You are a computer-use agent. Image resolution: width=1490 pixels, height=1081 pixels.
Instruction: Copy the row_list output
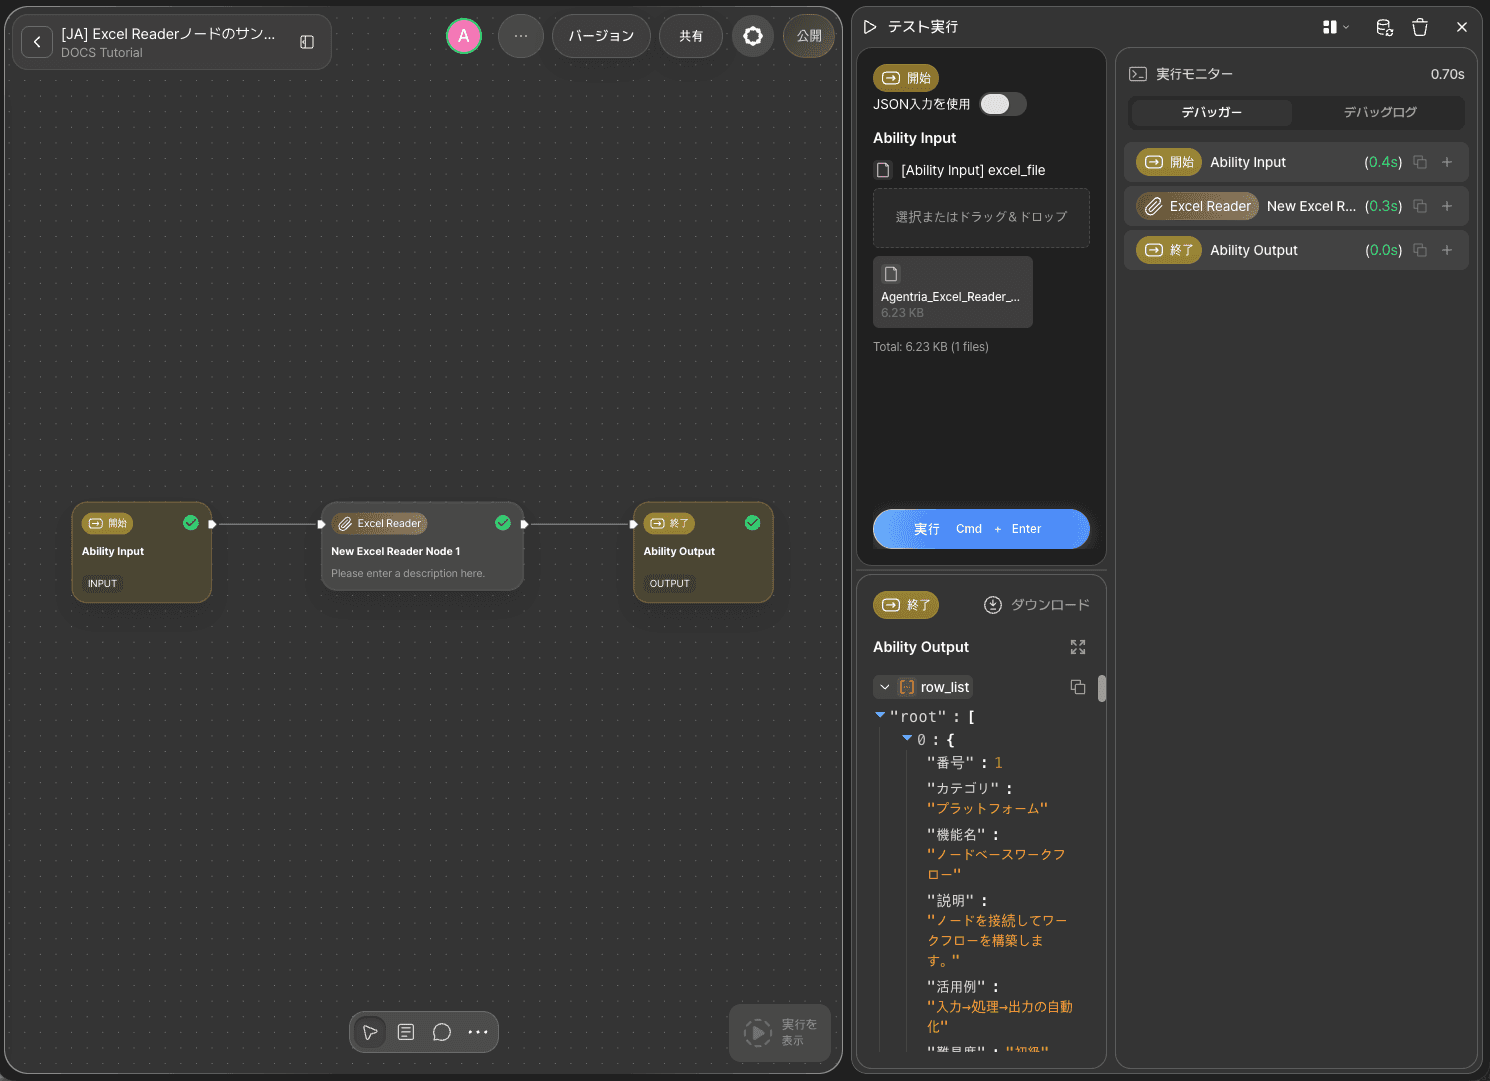click(1078, 687)
